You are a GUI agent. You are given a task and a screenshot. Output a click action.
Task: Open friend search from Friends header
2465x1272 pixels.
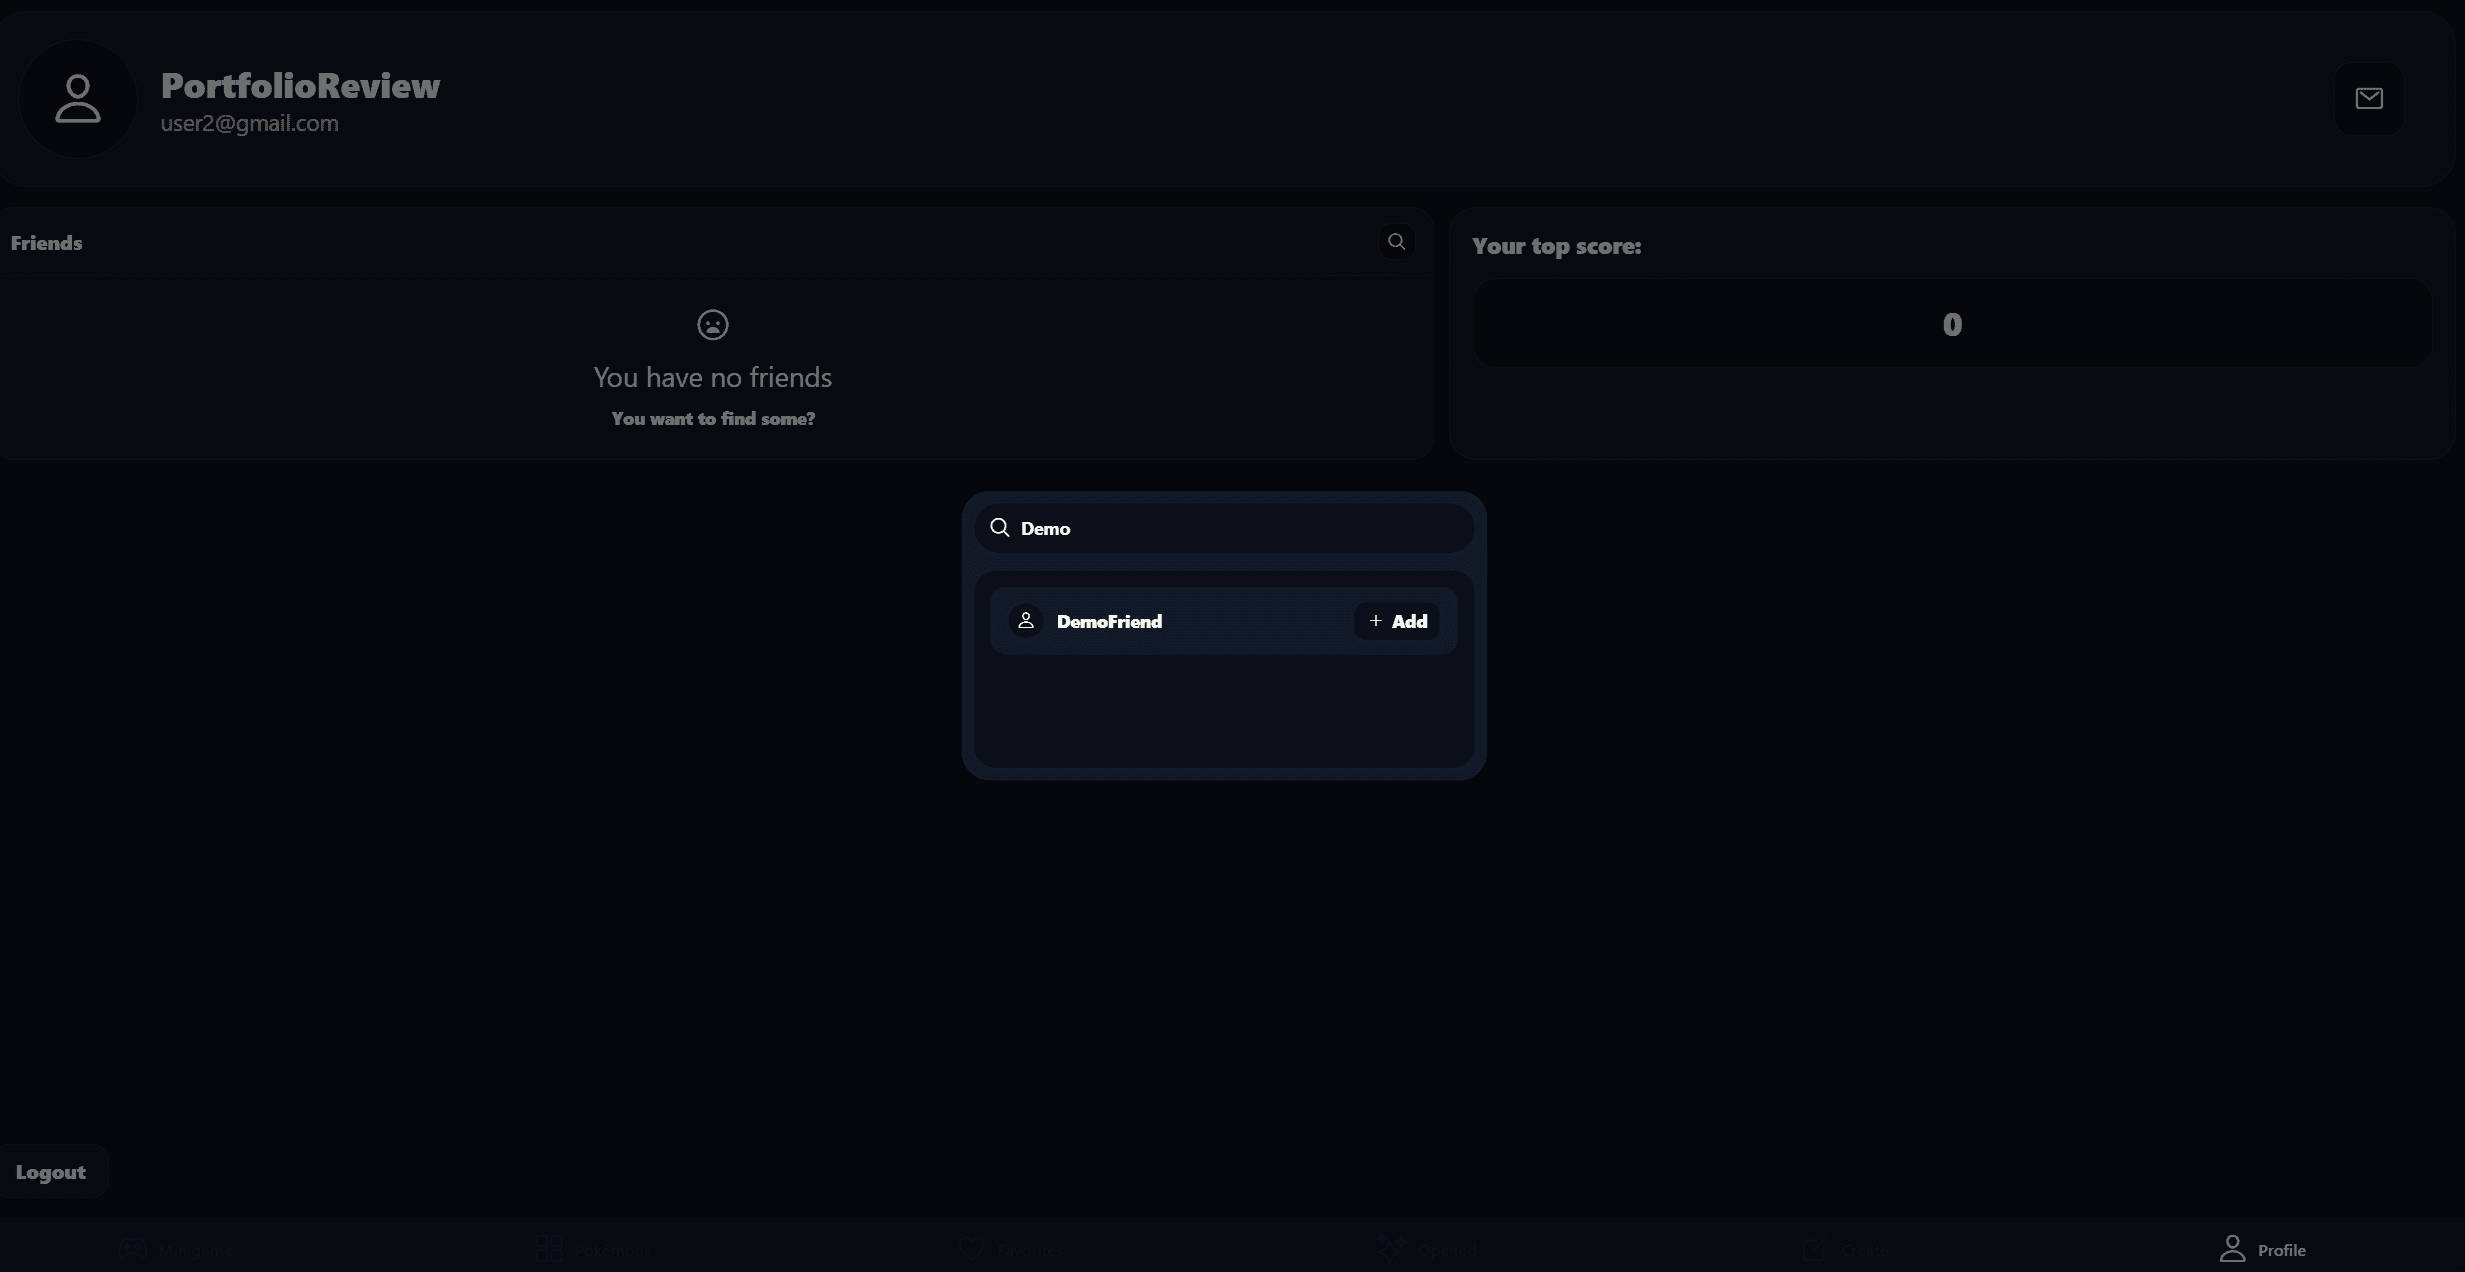(1396, 241)
